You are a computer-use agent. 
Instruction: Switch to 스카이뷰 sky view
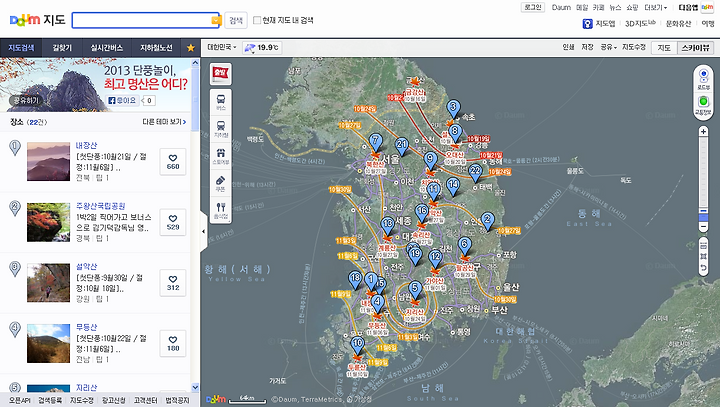click(x=695, y=47)
